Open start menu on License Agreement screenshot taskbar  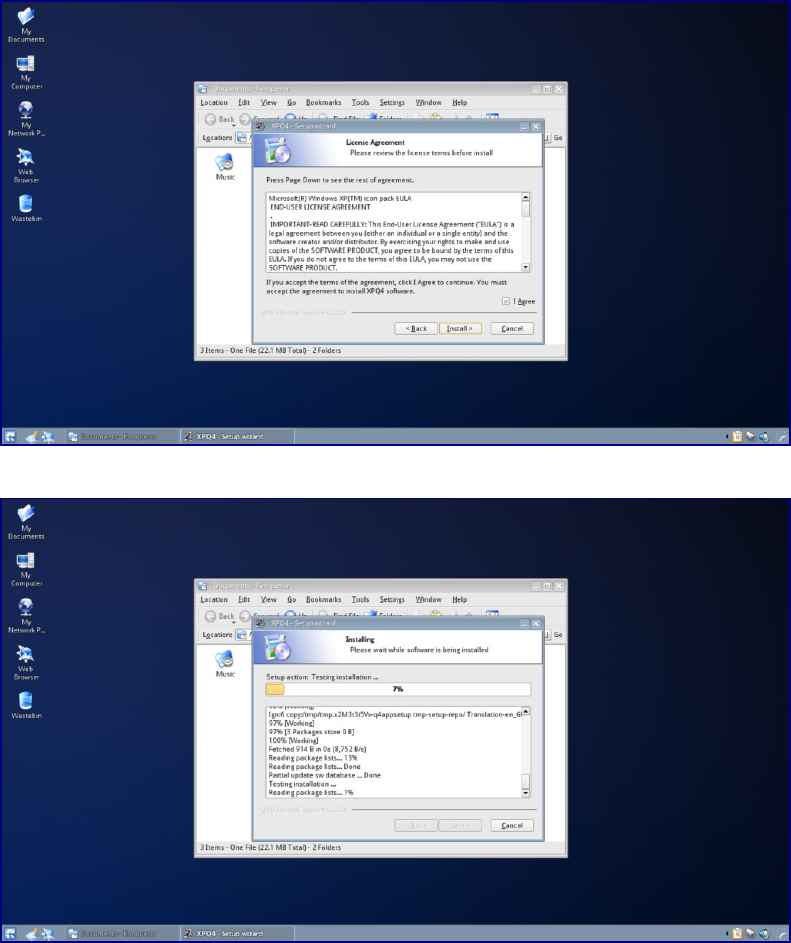pyautogui.click(x=10, y=437)
